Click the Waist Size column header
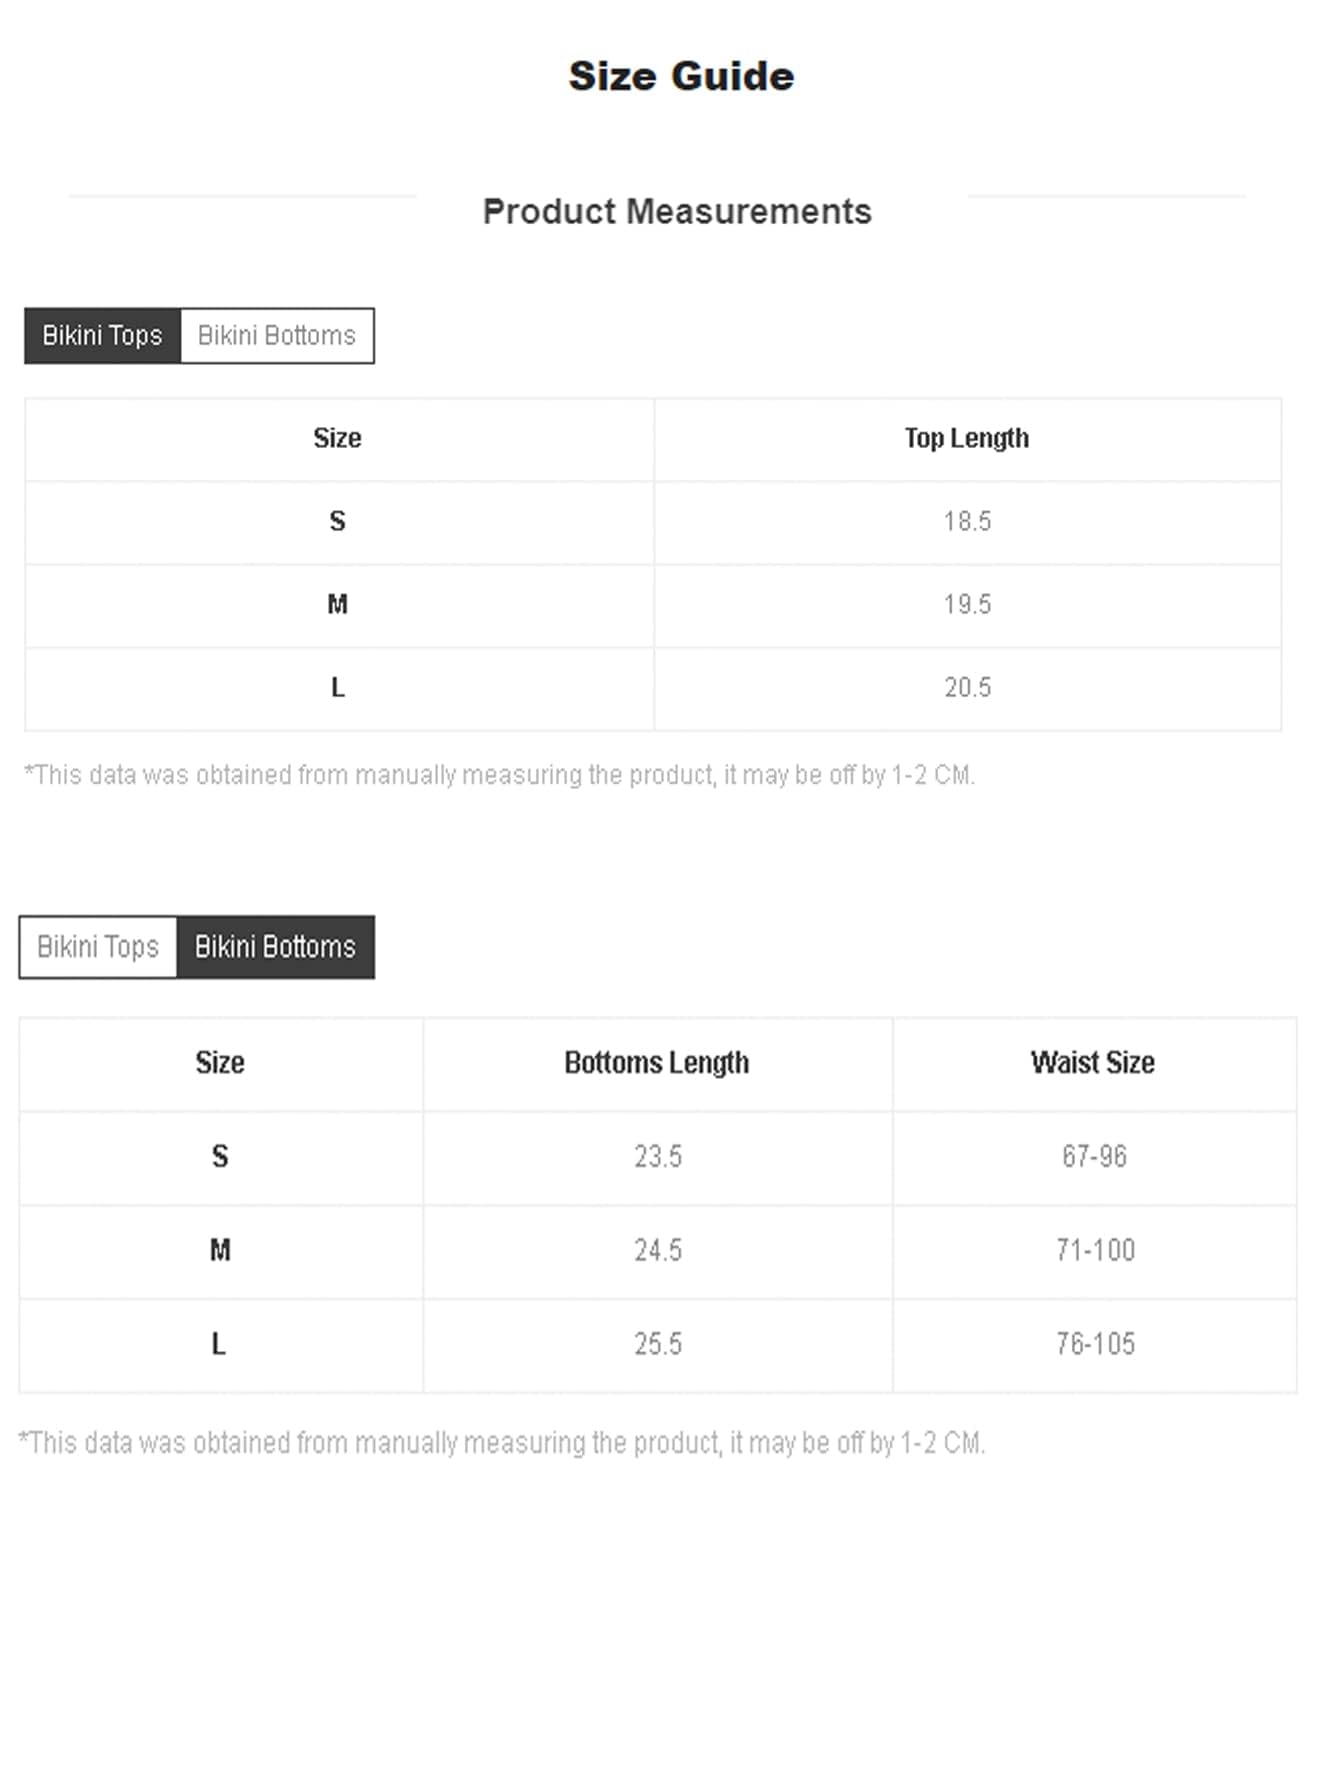This screenshot has height=1785, width=1340. pyautogui.click(x=1093, y=1063)
